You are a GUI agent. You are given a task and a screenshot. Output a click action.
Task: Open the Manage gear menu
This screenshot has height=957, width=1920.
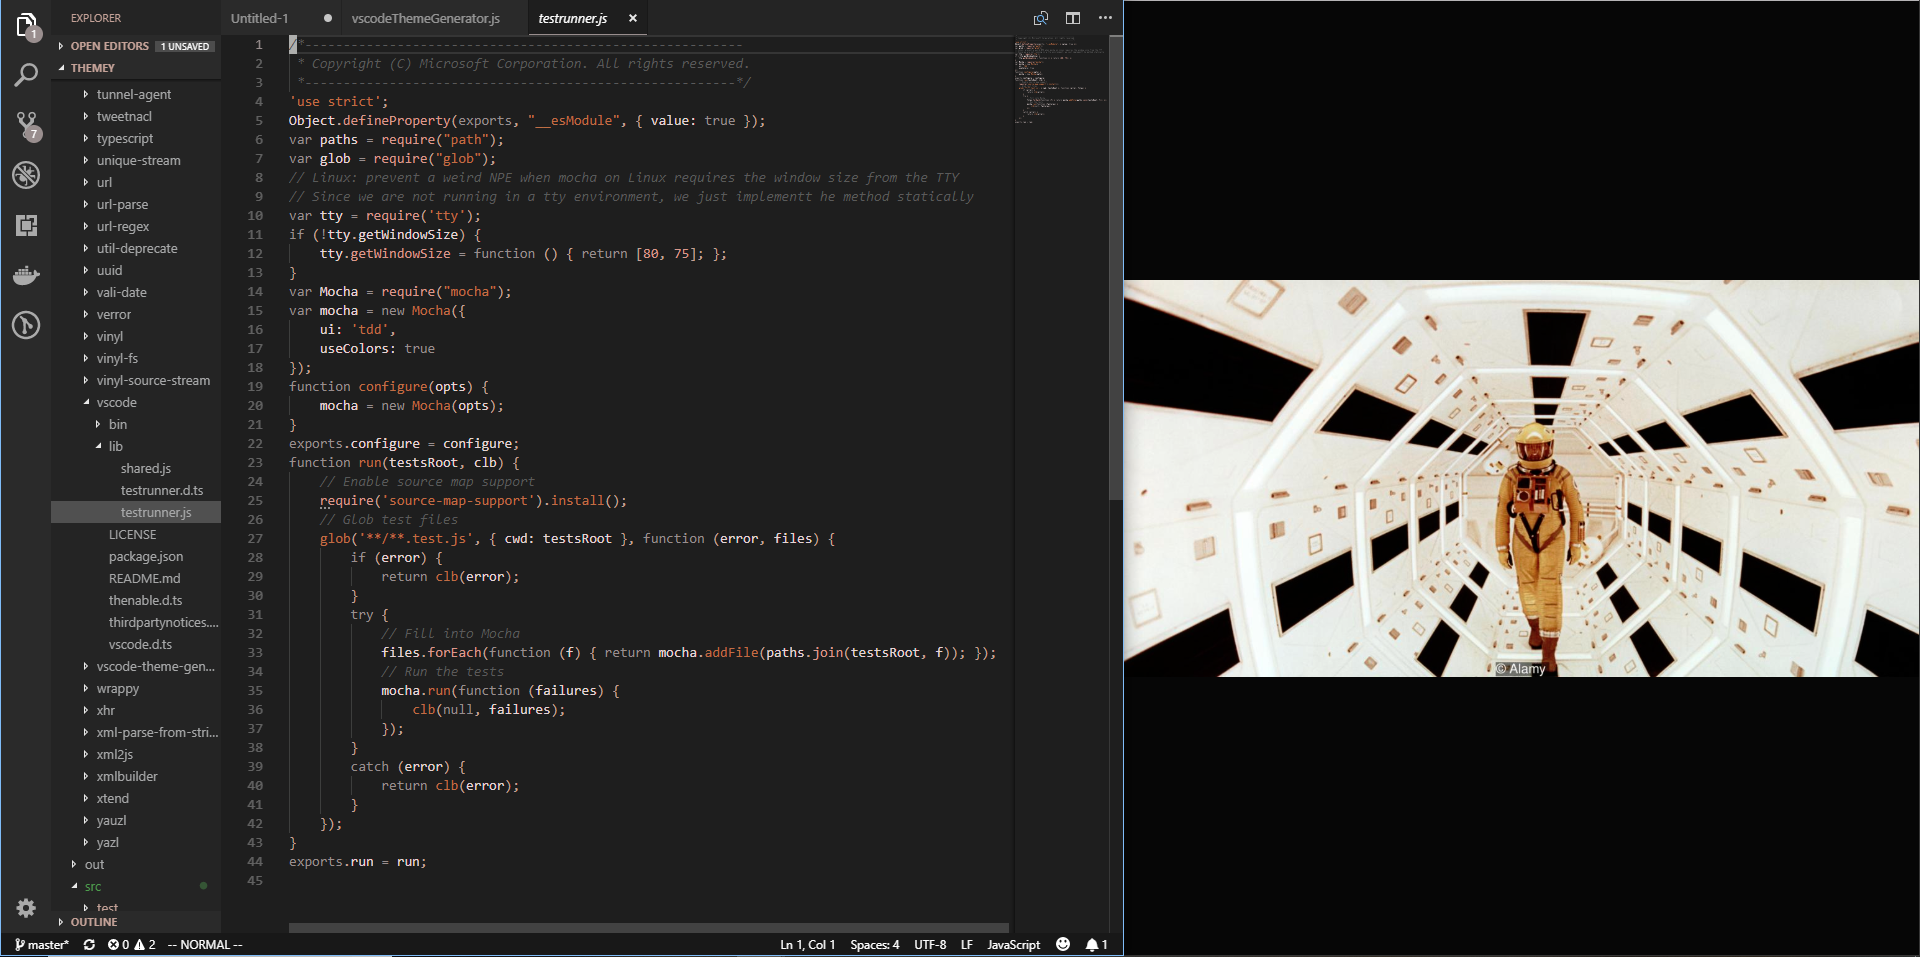click(26, 908)
